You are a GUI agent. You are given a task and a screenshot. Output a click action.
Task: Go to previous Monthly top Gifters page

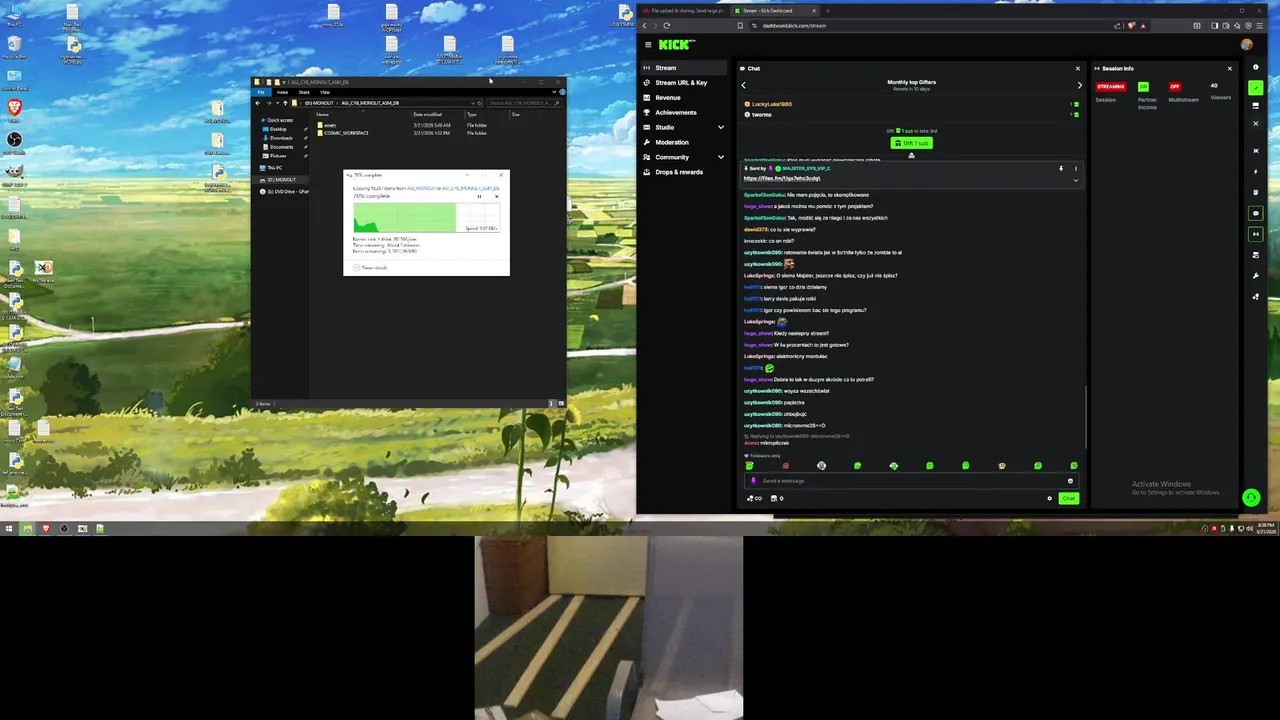[x=743, y=85]
